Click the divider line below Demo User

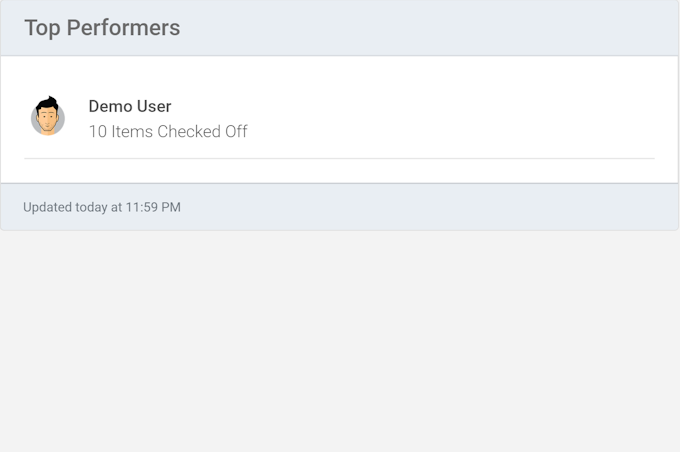[x=340, y=158]
